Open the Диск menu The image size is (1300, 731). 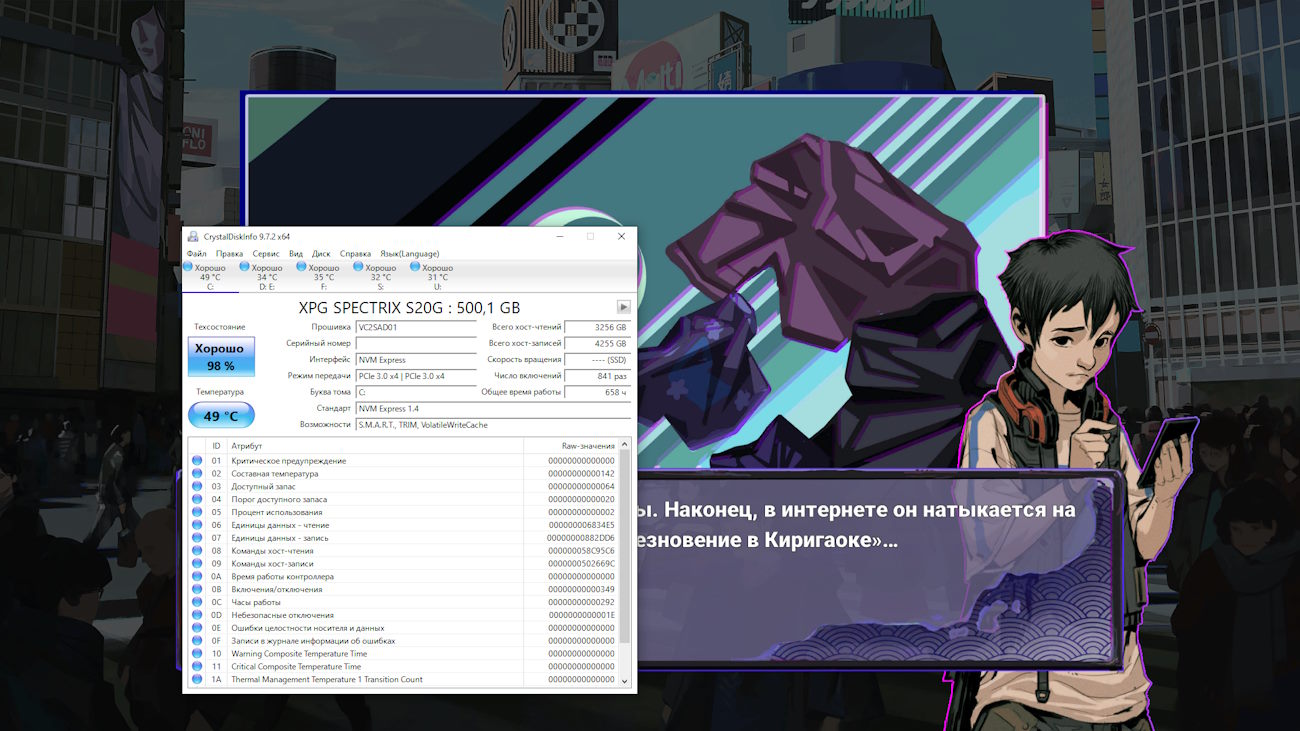click(321, 254)
